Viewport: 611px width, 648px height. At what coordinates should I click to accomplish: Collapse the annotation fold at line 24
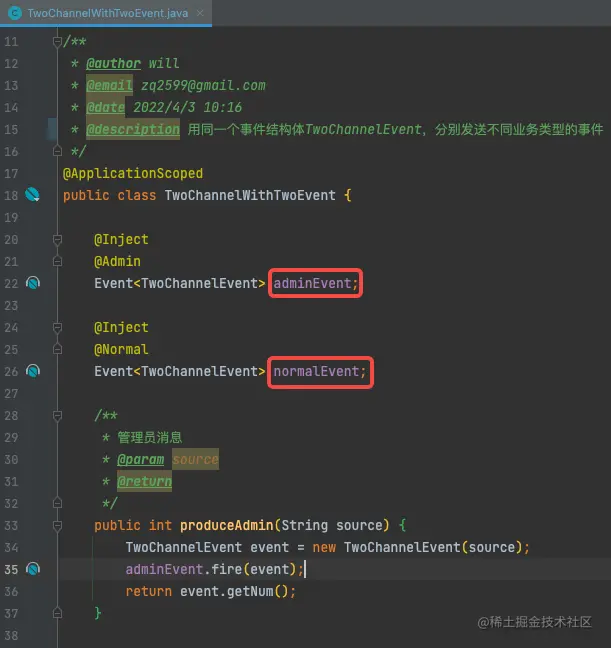coord(57,327)
